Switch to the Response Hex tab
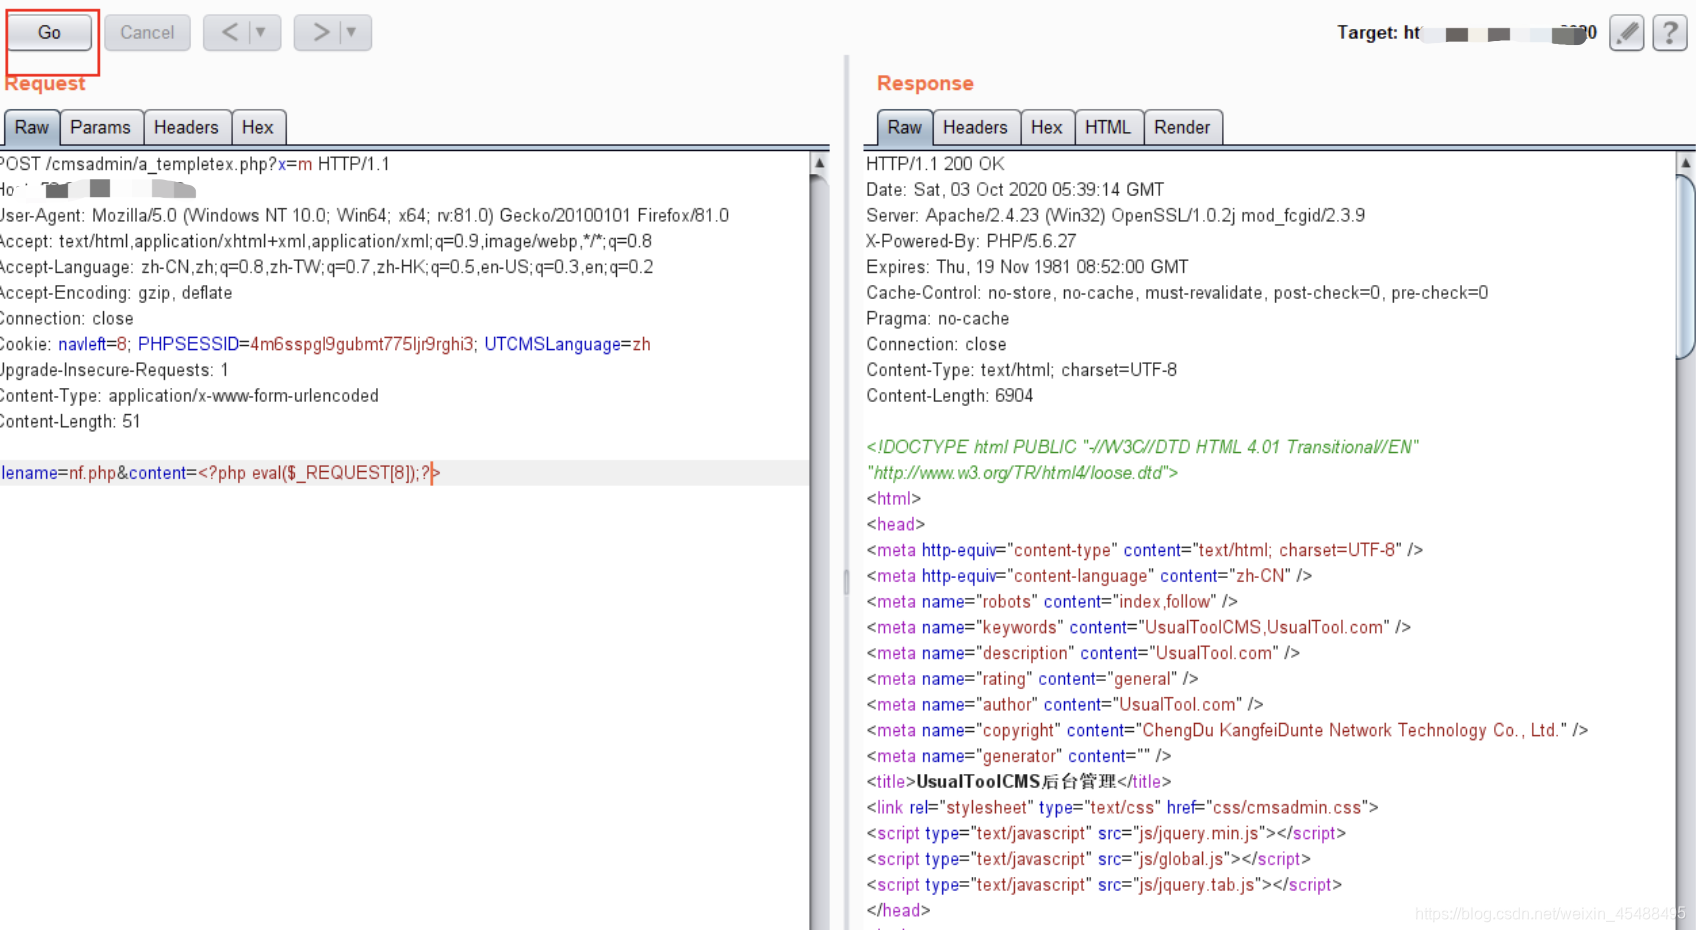 pos(1046,127)
